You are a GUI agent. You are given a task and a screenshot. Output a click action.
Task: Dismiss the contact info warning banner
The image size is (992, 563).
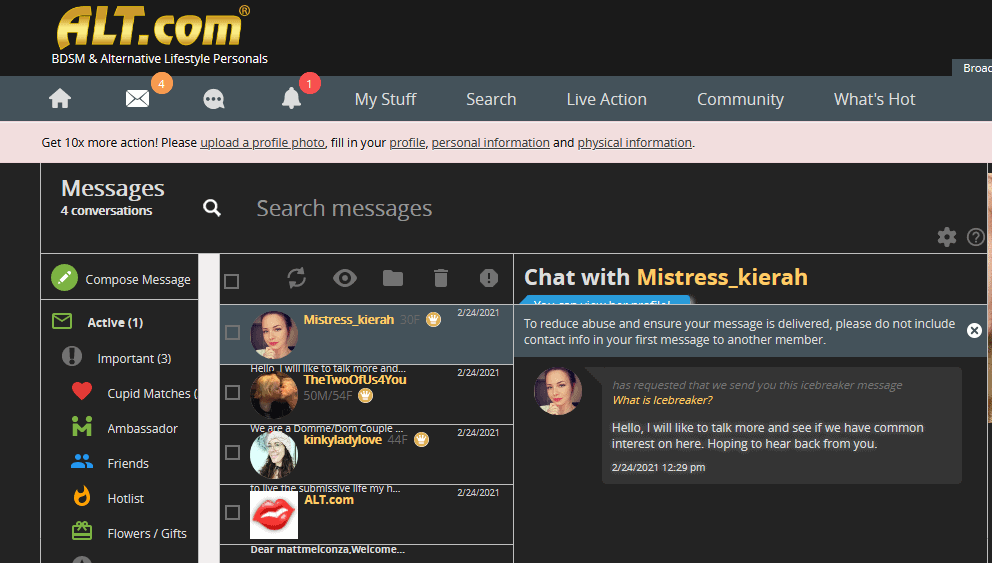(x=974, y=330)
